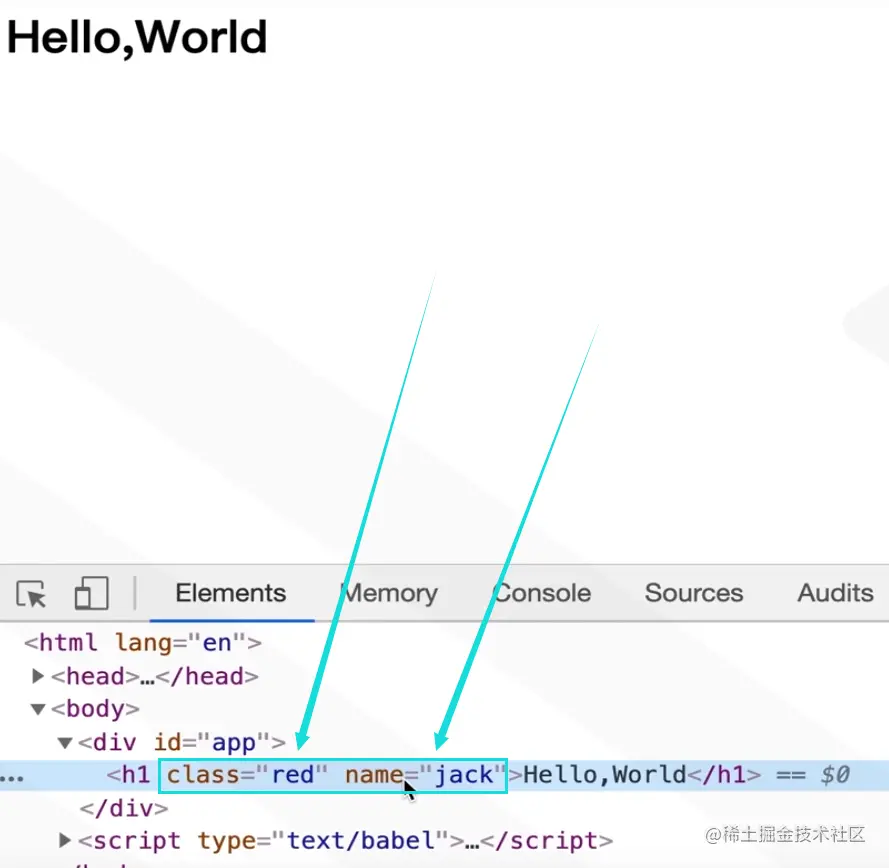The image size is (889, 868).
Task: Click the lang attribute value "en"
Action: point(217,643)
